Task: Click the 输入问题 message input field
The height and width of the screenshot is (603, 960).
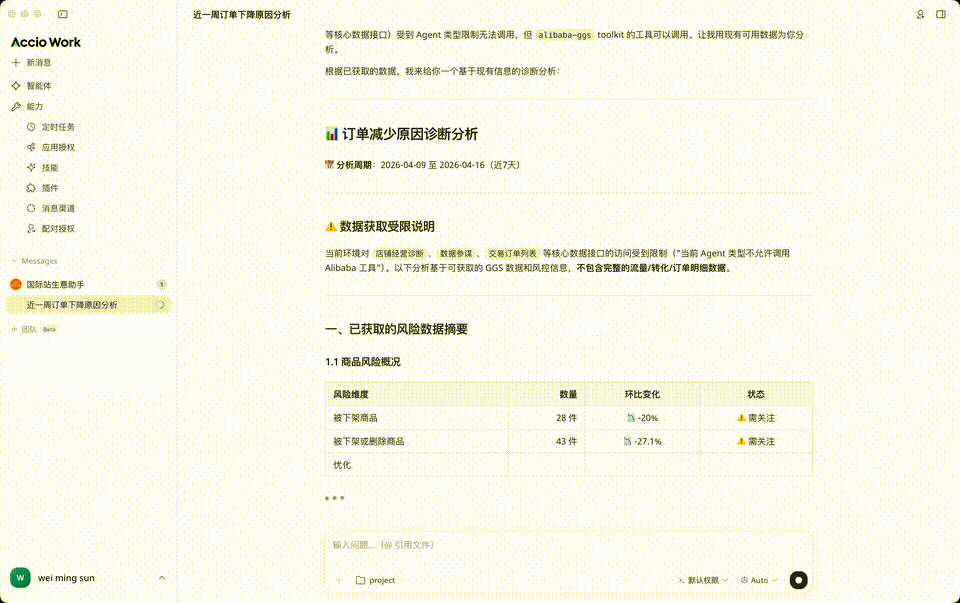Action: pyautogui.click(x=500, y=545)
